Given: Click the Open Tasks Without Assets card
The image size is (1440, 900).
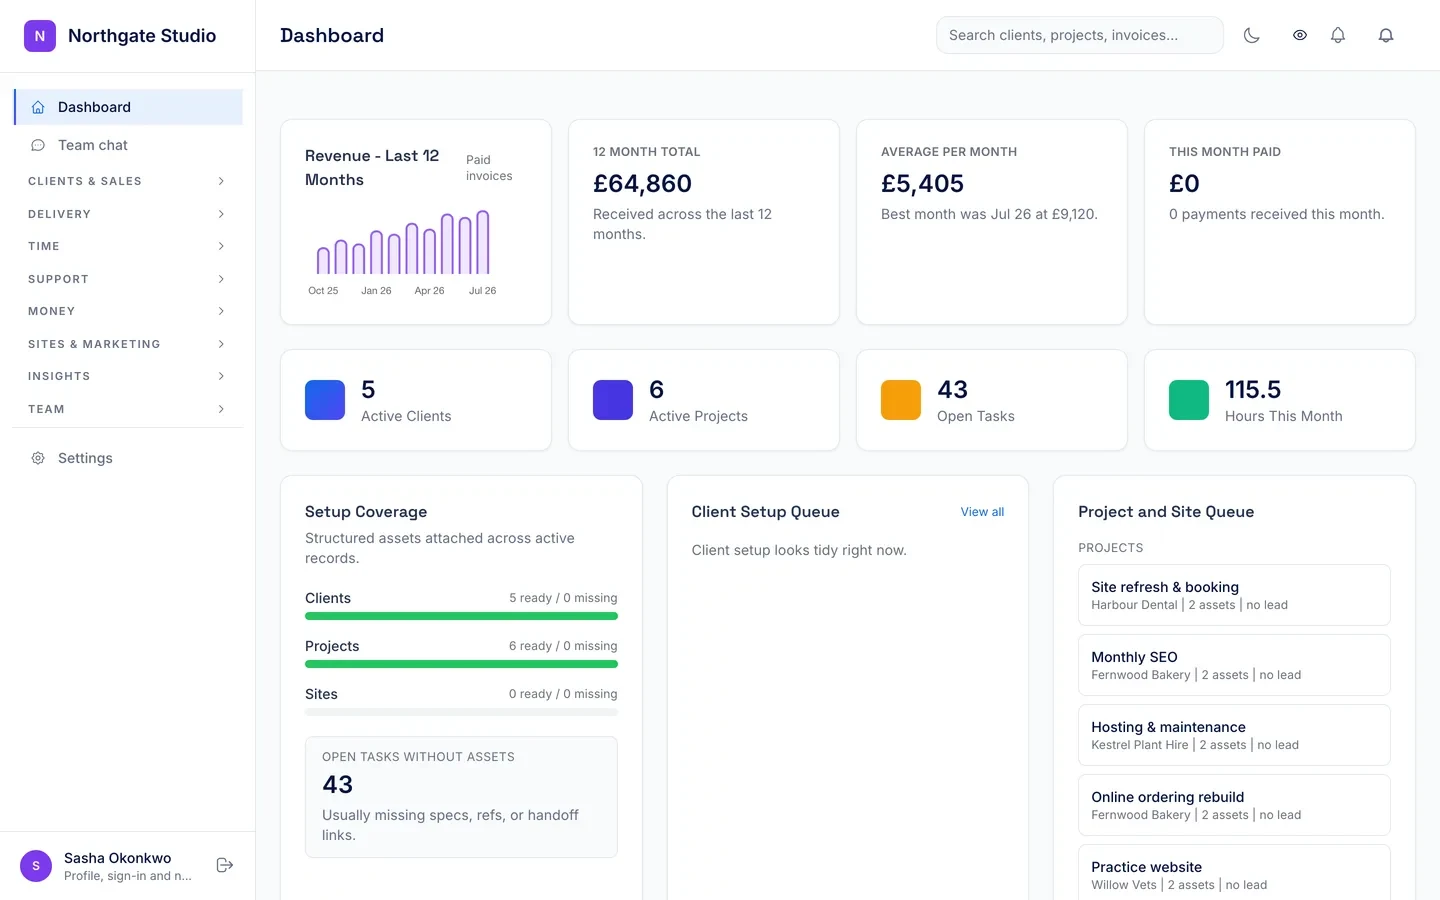Looking at the screenshot, I should tap(461, 797).
